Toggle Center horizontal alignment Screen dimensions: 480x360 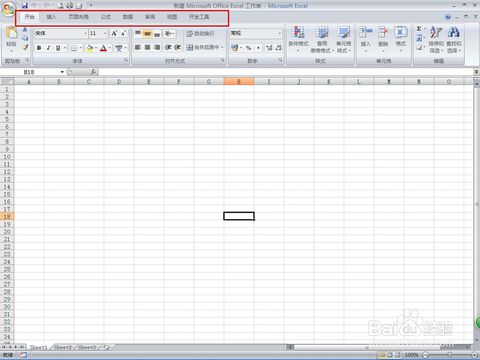click(x=147, y=47)
